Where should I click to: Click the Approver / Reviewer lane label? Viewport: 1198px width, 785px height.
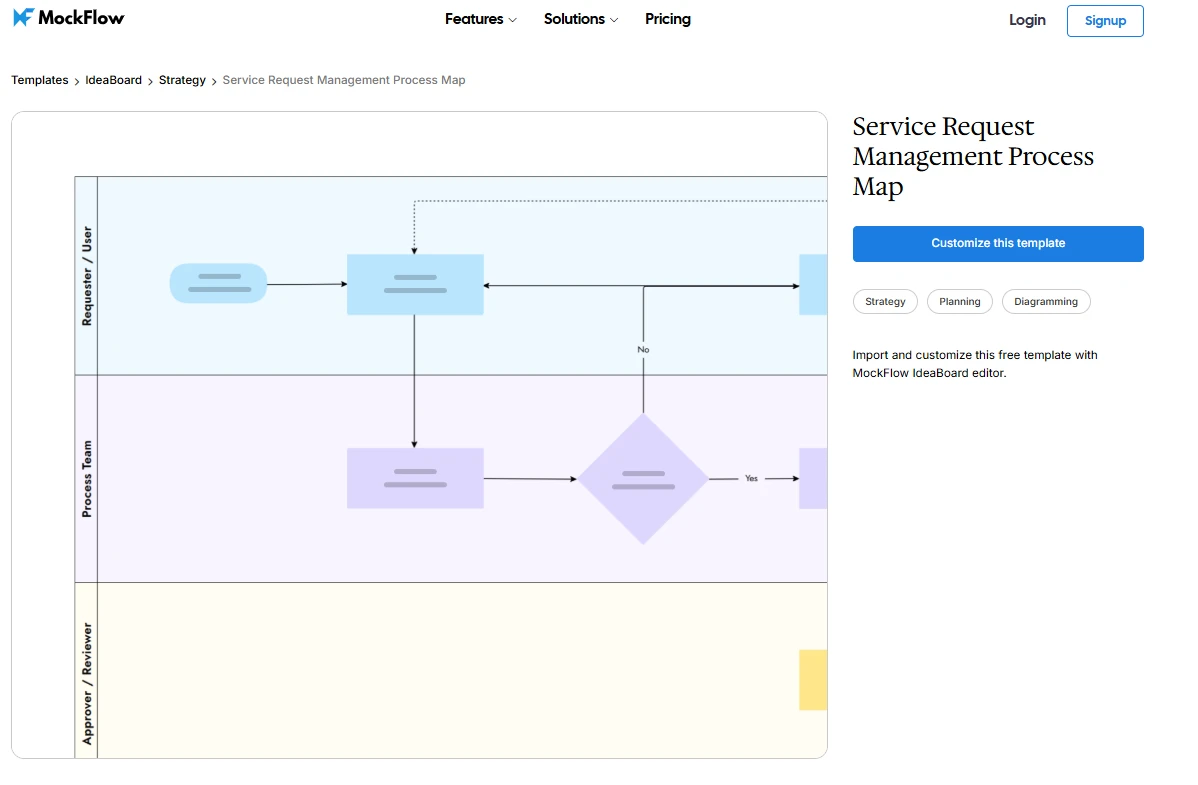(86, 683)
